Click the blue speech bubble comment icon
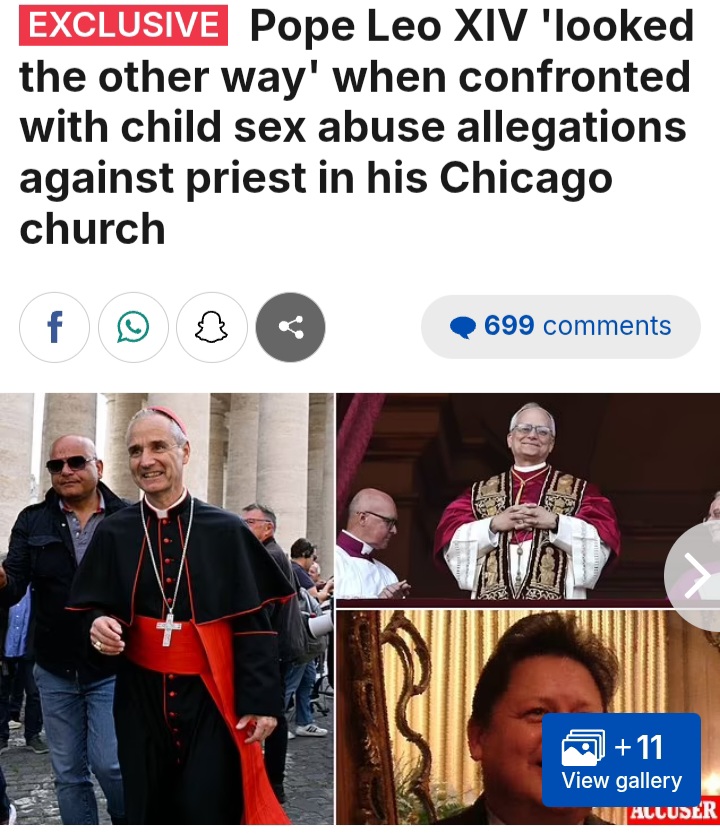720x837 pixels. point(462,327)
